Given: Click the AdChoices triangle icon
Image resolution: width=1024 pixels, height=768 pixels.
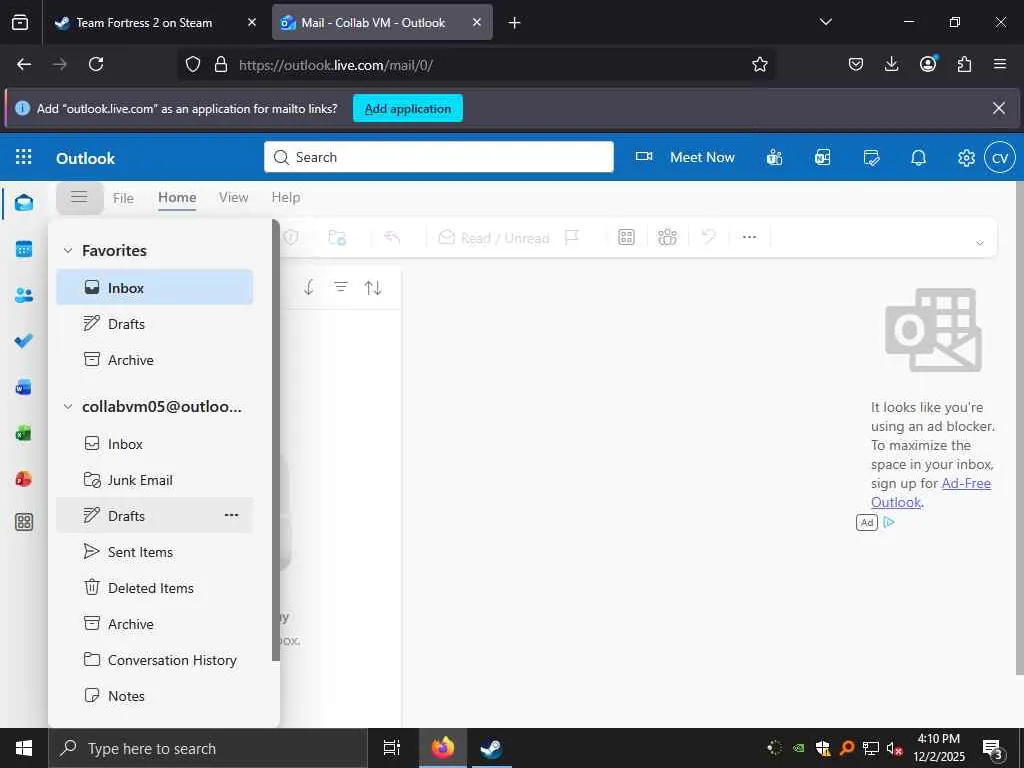Looking at the screenshot, I should (889, 522).
